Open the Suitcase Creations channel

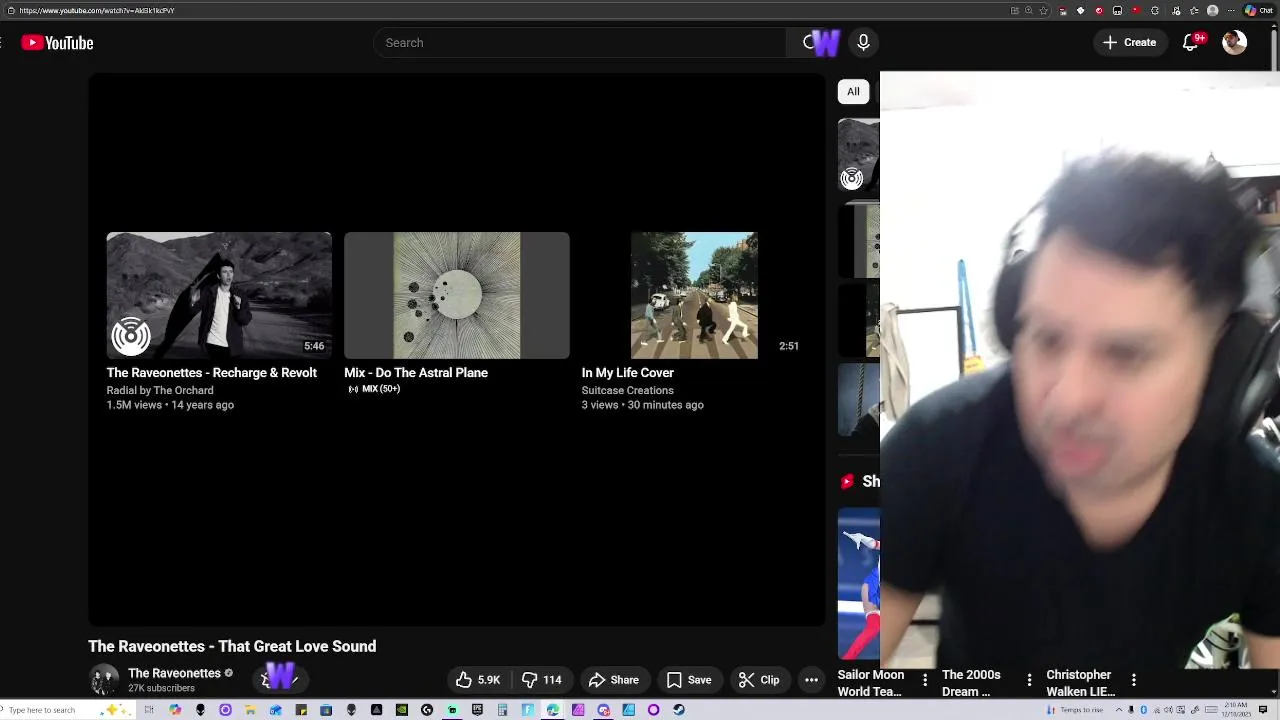tap(628, 391)
